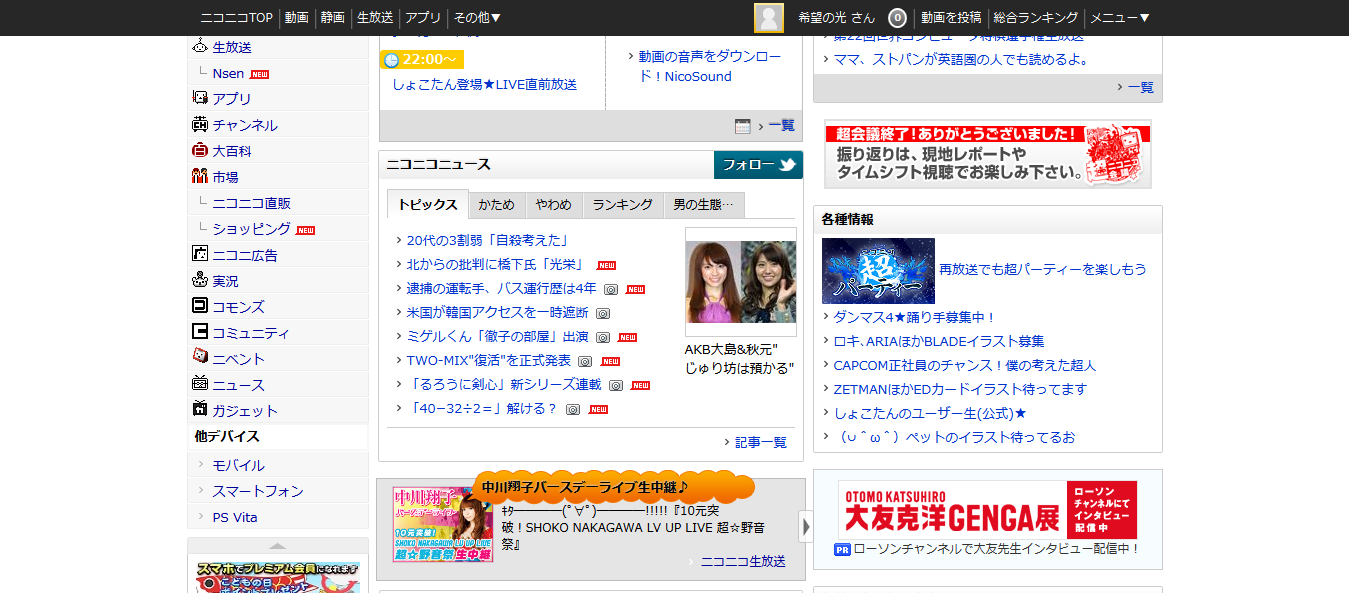Click the チャンネル sidebar icon
Screen dimensions: 1349x593
200,124
